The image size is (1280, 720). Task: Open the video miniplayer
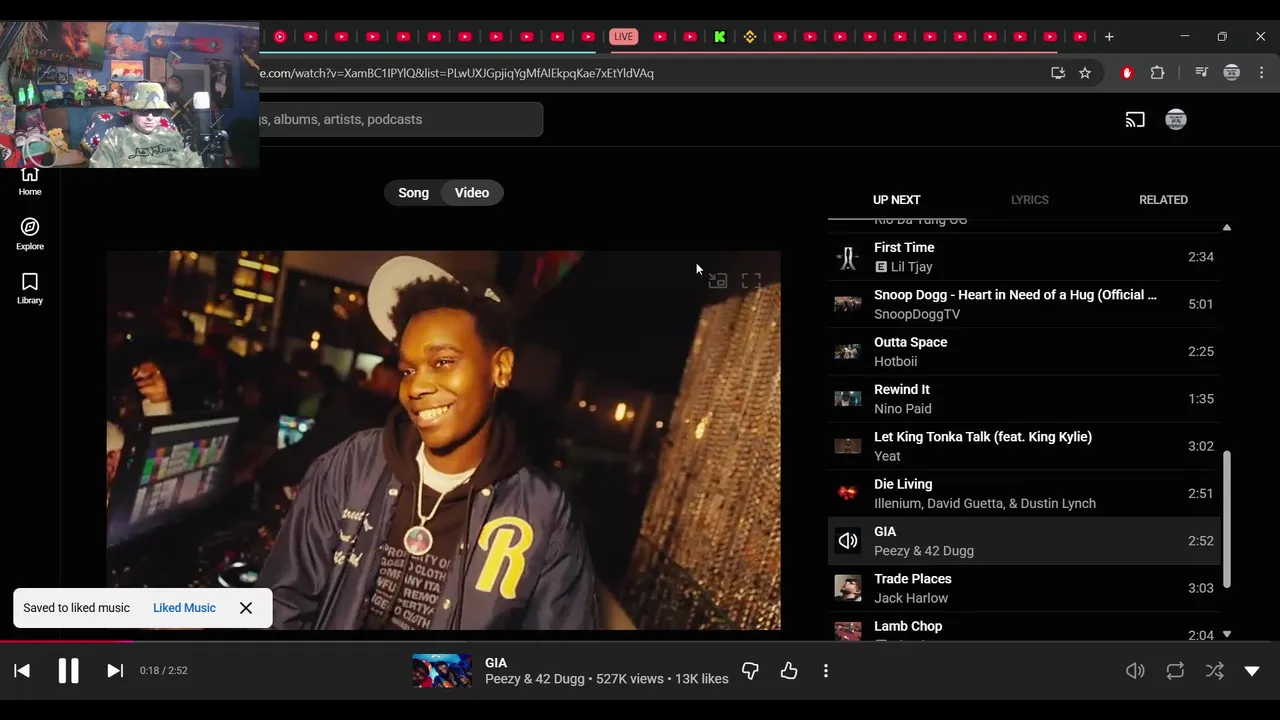click(x=717, y=281)
